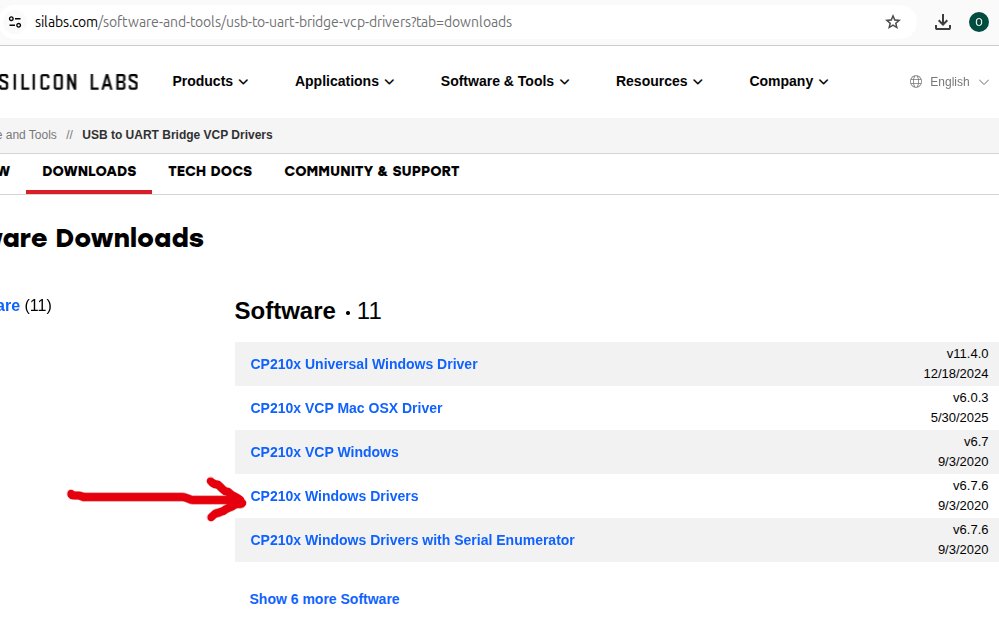The image size is (999, 627).
Task: Download CP210x Universal Windows Driver
Action: 364,364
